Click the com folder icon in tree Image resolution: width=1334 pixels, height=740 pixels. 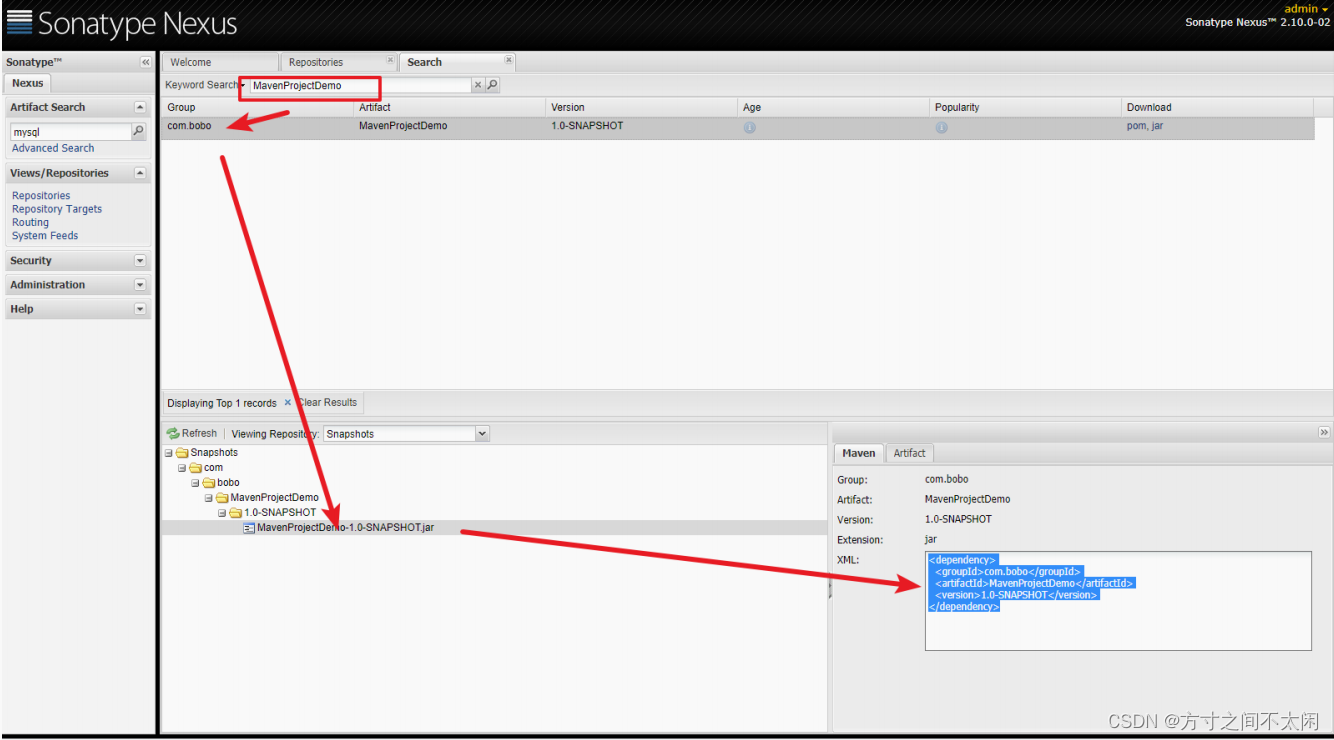196,467
